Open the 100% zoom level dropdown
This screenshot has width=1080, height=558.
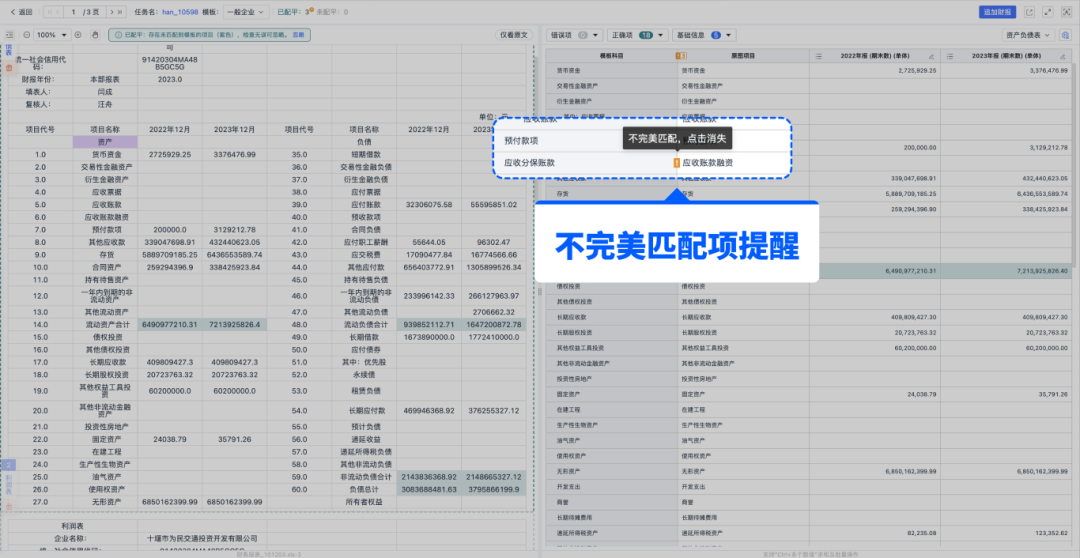[x=50, y=34]
